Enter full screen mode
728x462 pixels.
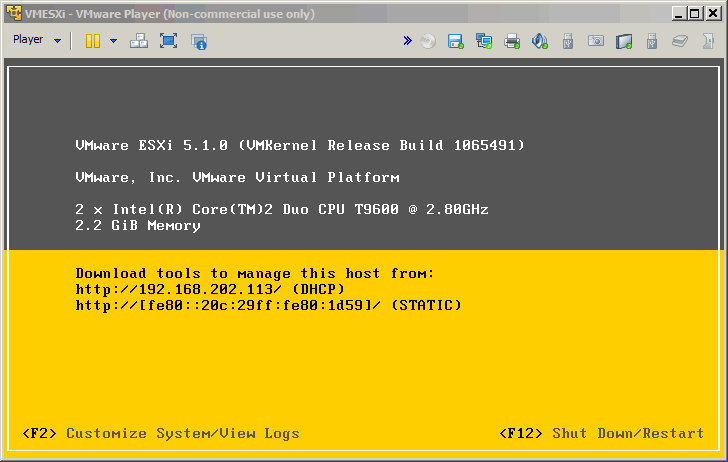point(169,41)
